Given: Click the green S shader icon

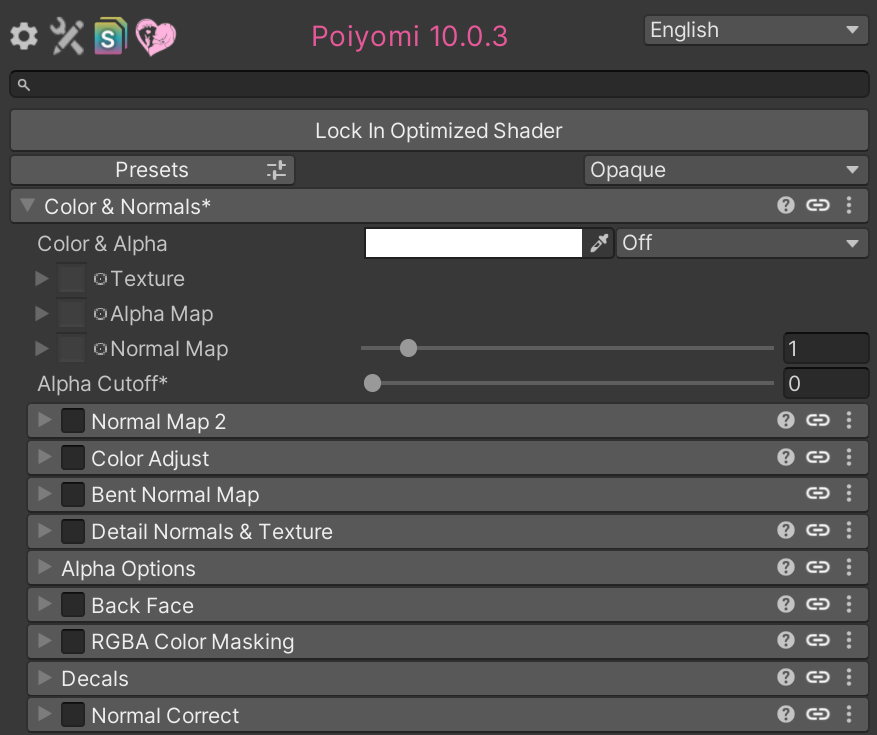Looking at the screenshot, I should tap(111, 37).
